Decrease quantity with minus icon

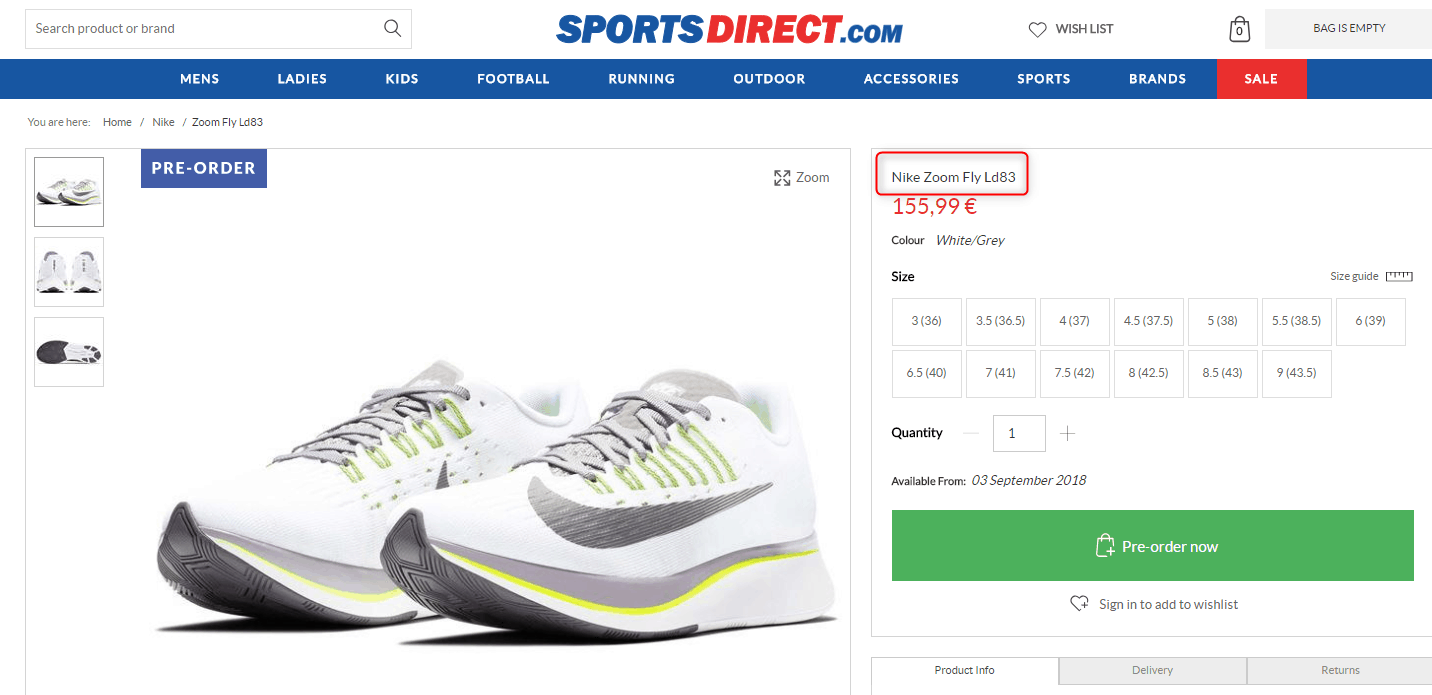pos(970,433)
